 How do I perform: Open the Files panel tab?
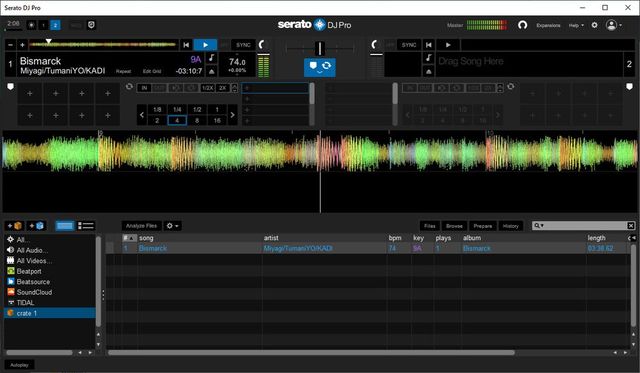pyautogui.click(x=429, y=226)
